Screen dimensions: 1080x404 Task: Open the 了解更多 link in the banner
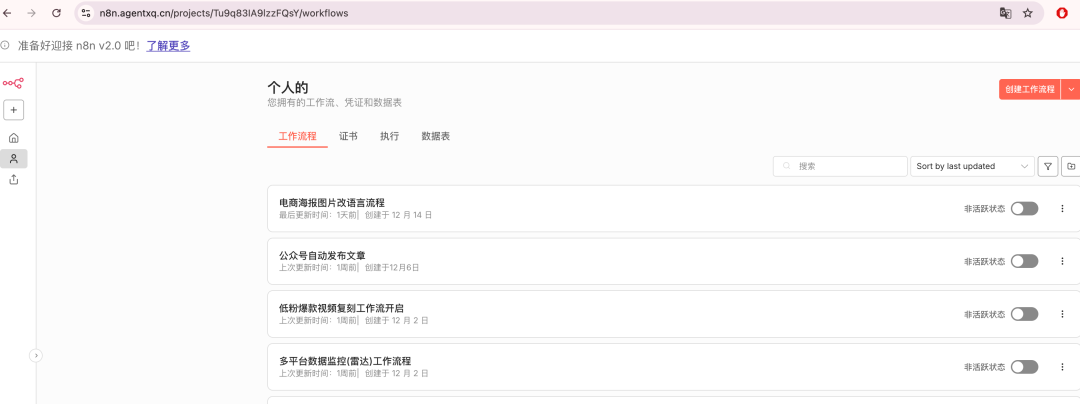pyautogui.click(x=168, y=46)
